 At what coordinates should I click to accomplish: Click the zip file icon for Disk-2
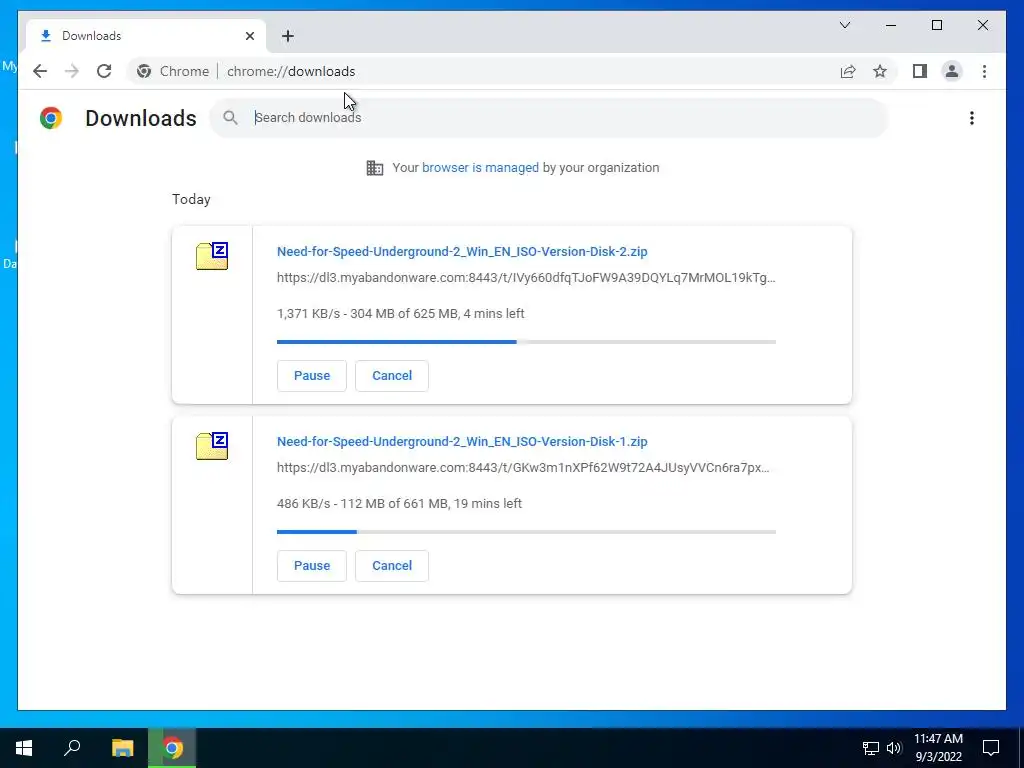point(212,256)
